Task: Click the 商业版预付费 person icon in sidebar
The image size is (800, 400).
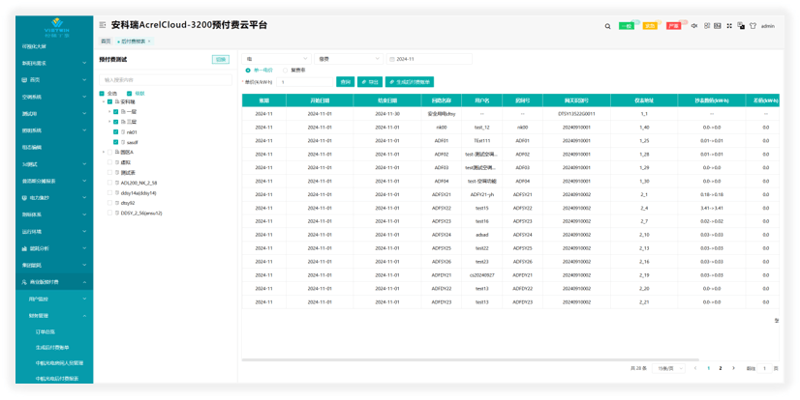Action: click(x=24, y=282)
